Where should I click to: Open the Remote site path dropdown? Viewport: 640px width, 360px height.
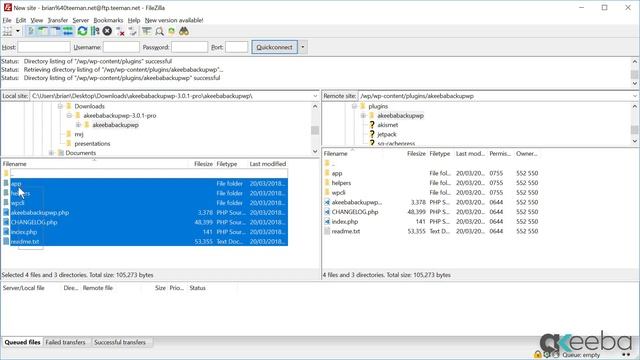[x=635, y=96]
